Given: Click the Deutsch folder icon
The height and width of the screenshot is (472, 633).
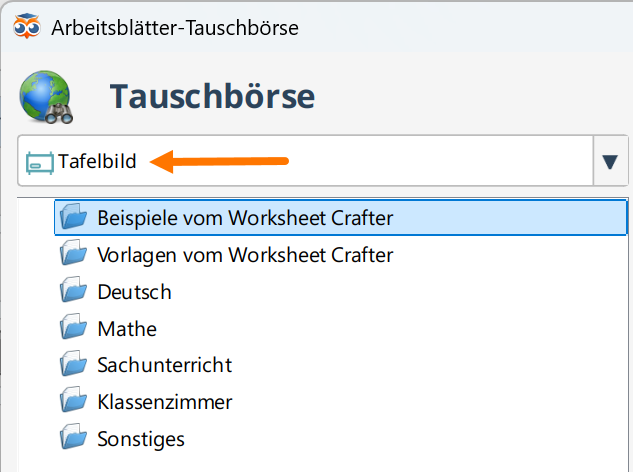Looking at the screenshot, I should click(73, 289).
